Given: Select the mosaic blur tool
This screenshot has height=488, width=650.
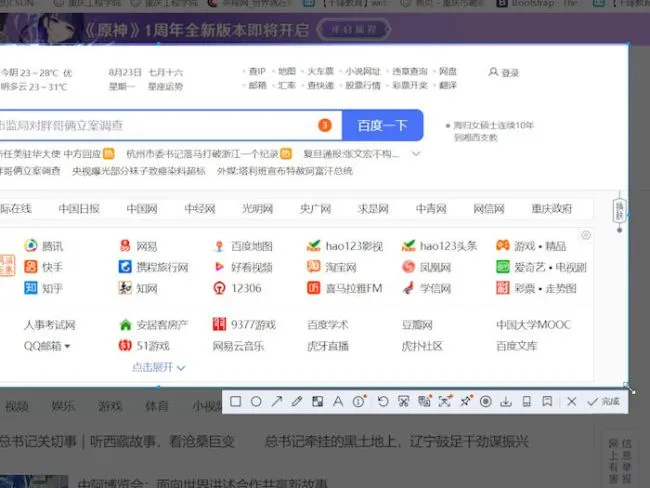Looking at the screenshot, I should 318,401.
